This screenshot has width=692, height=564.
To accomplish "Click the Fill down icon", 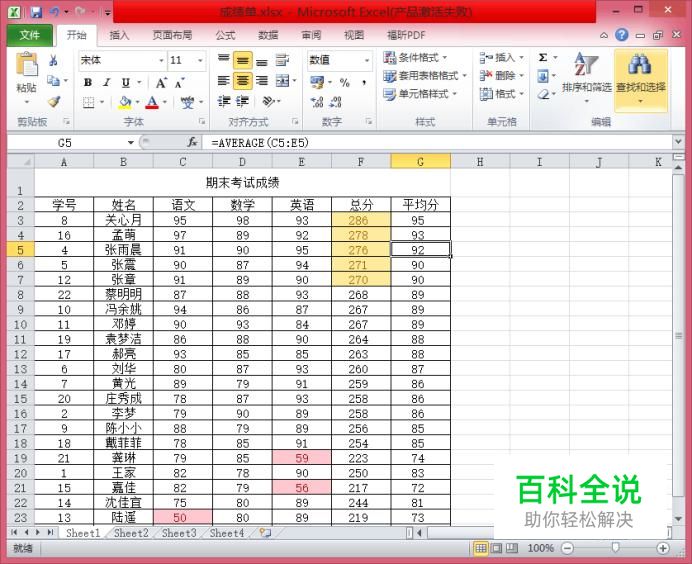I will 543,76.
